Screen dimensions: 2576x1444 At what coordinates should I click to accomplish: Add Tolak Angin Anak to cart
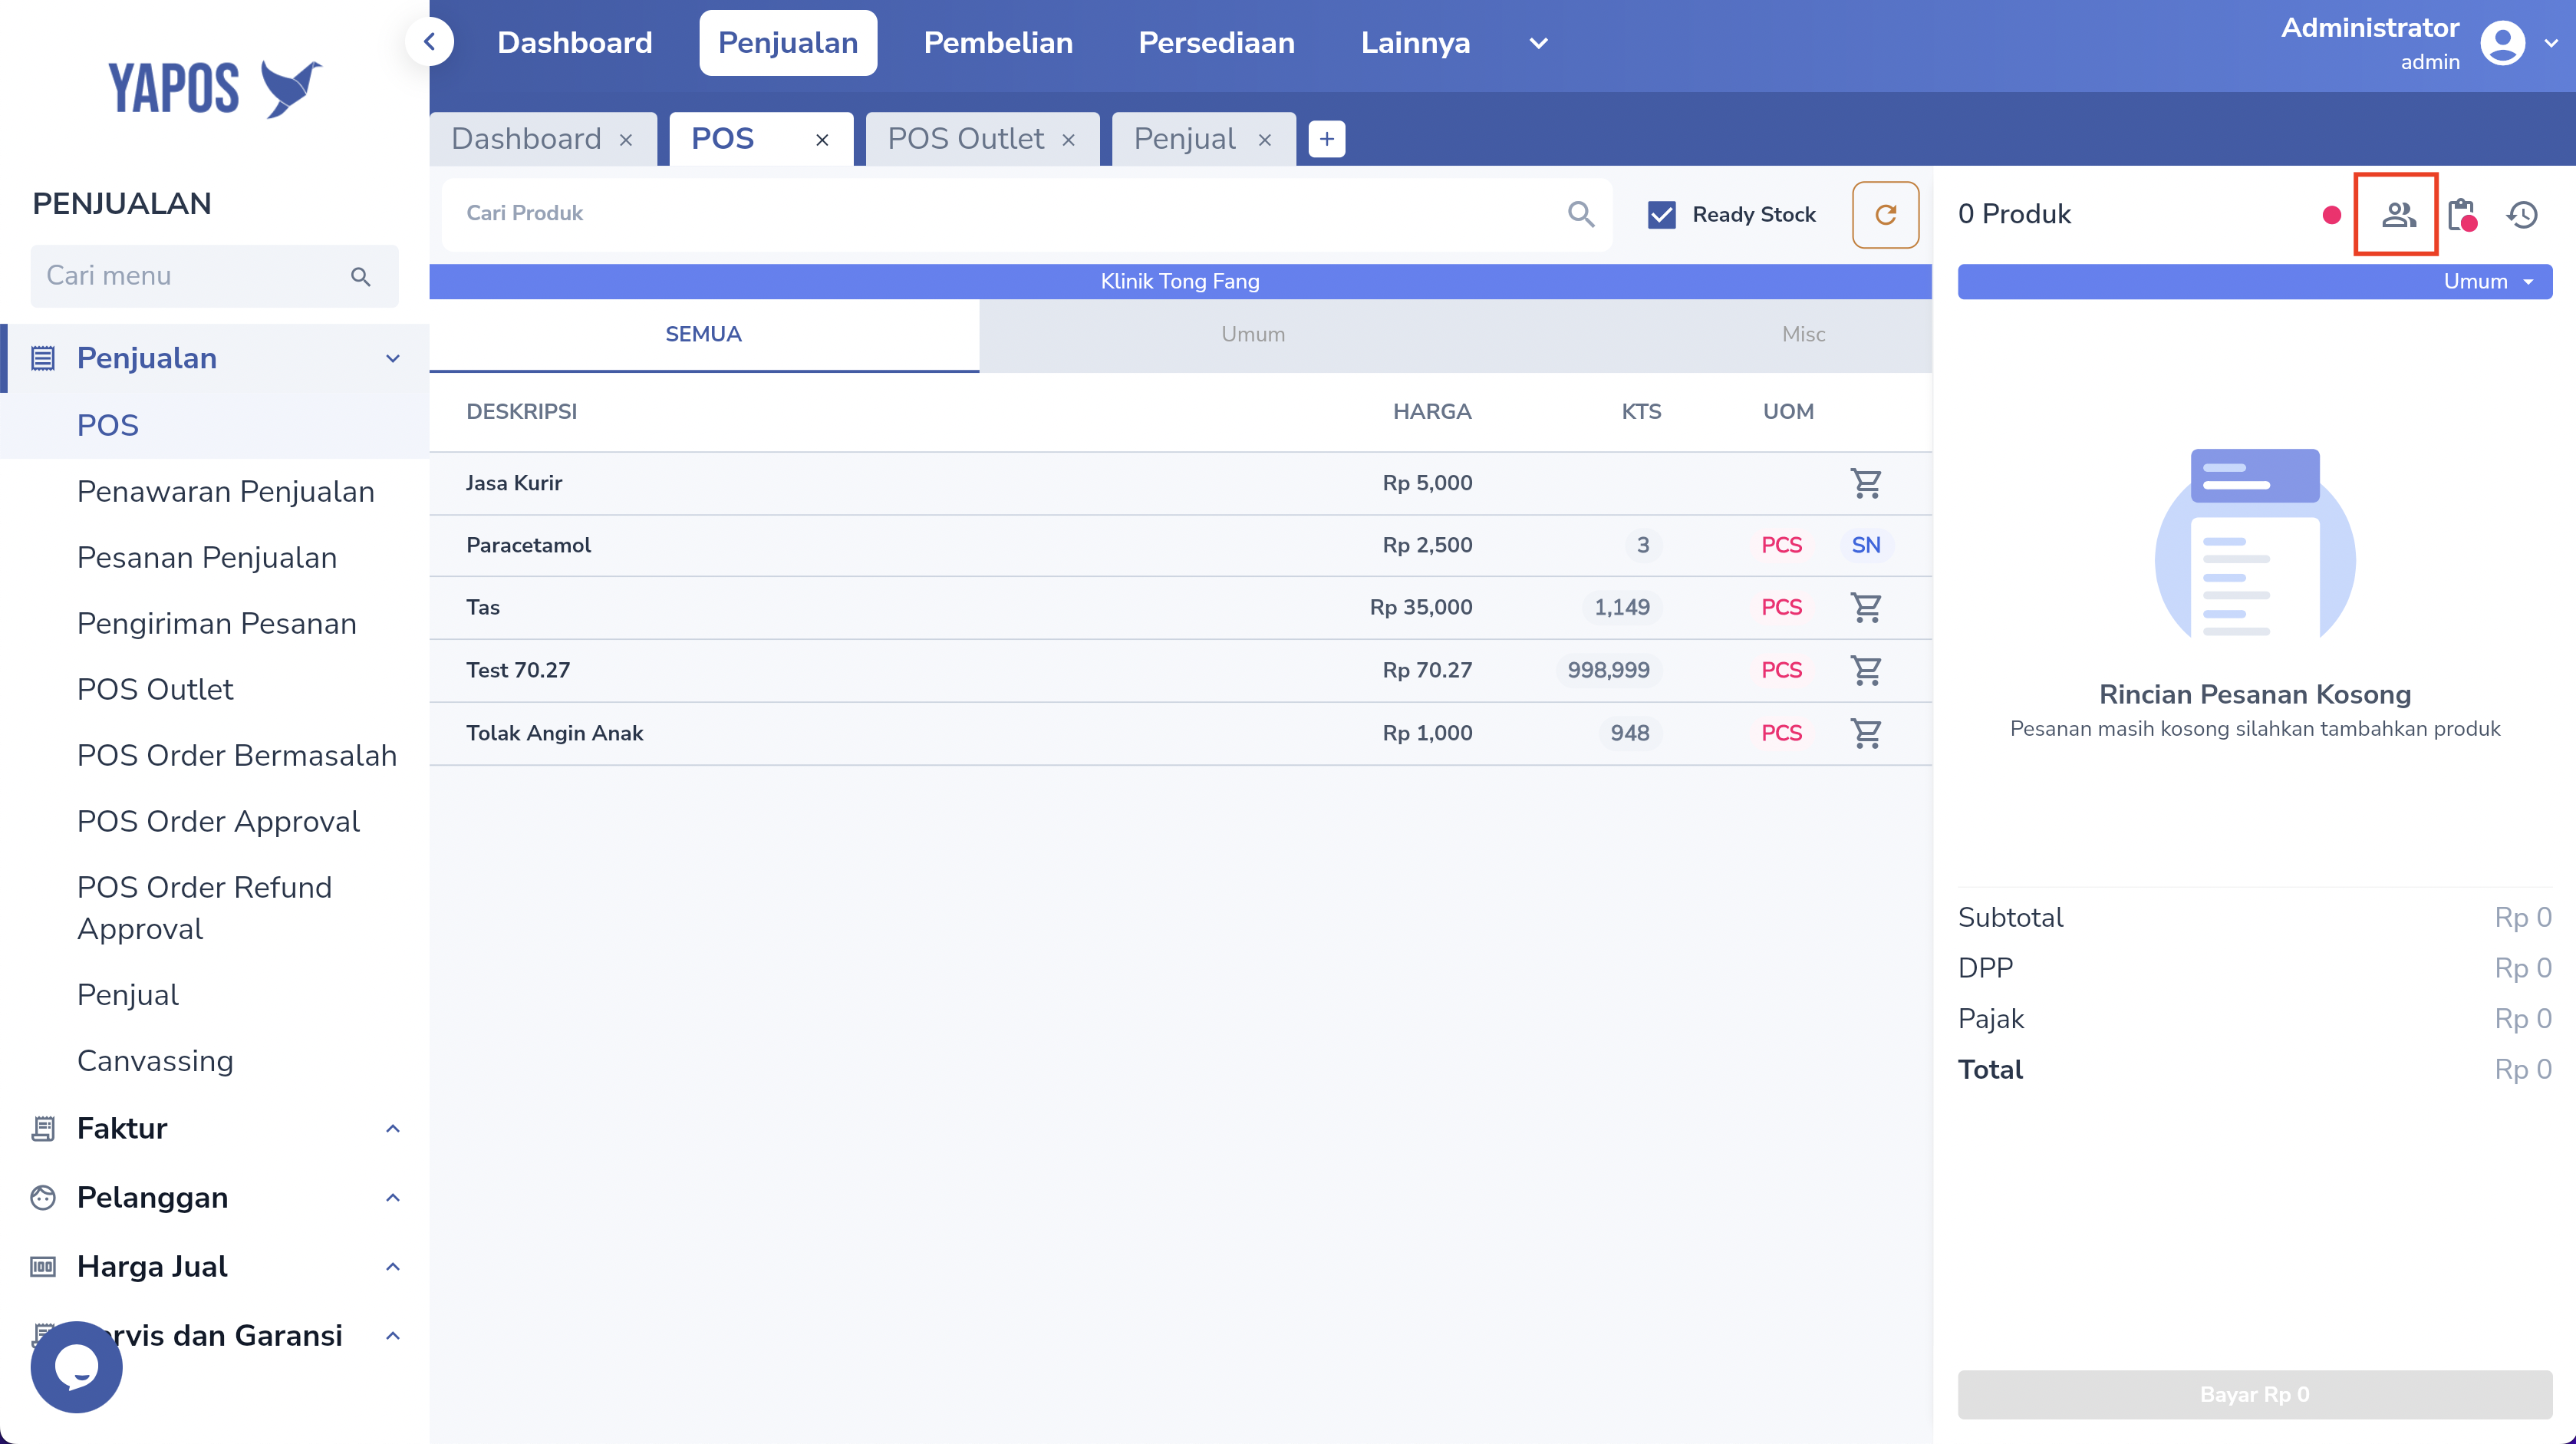1866,733
